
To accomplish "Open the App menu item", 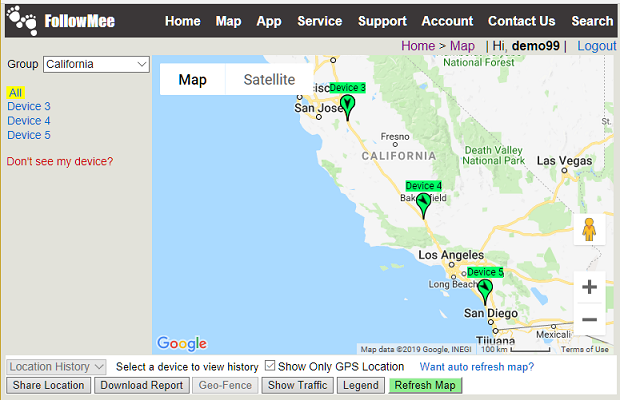I will 269,21.
